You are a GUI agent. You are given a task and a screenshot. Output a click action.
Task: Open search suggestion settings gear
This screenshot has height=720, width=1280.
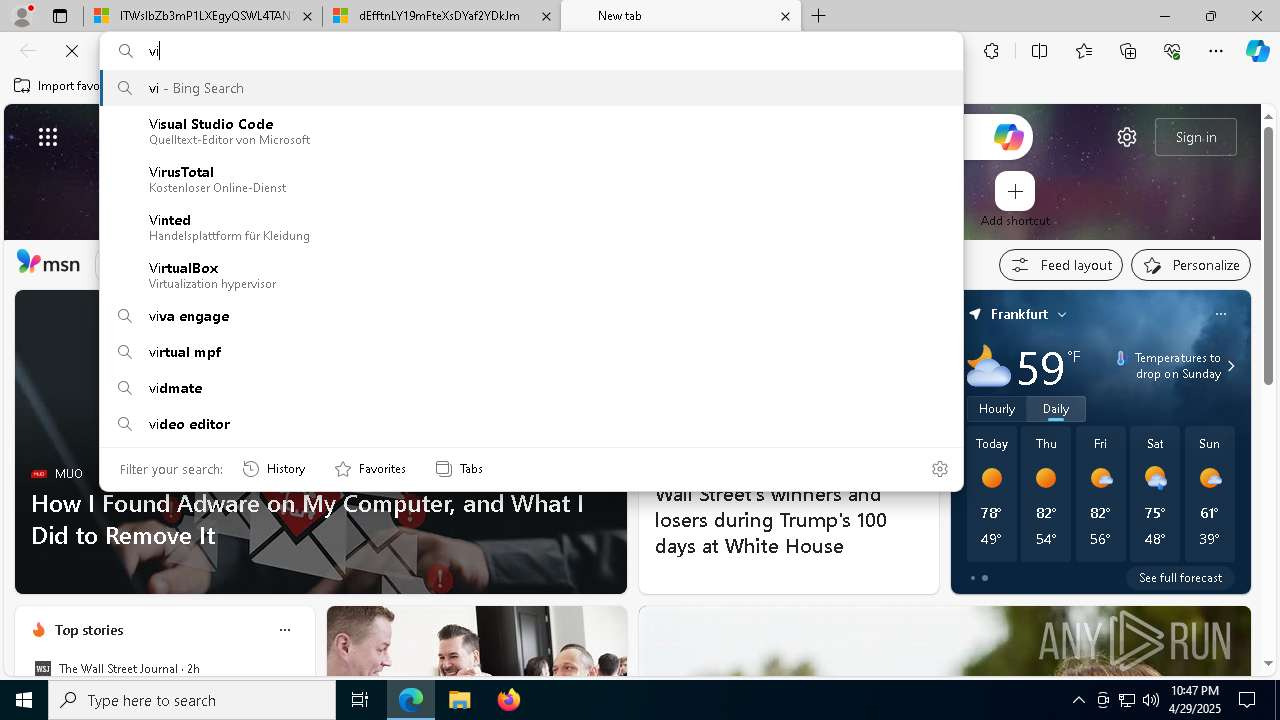(x=939, y=468)
